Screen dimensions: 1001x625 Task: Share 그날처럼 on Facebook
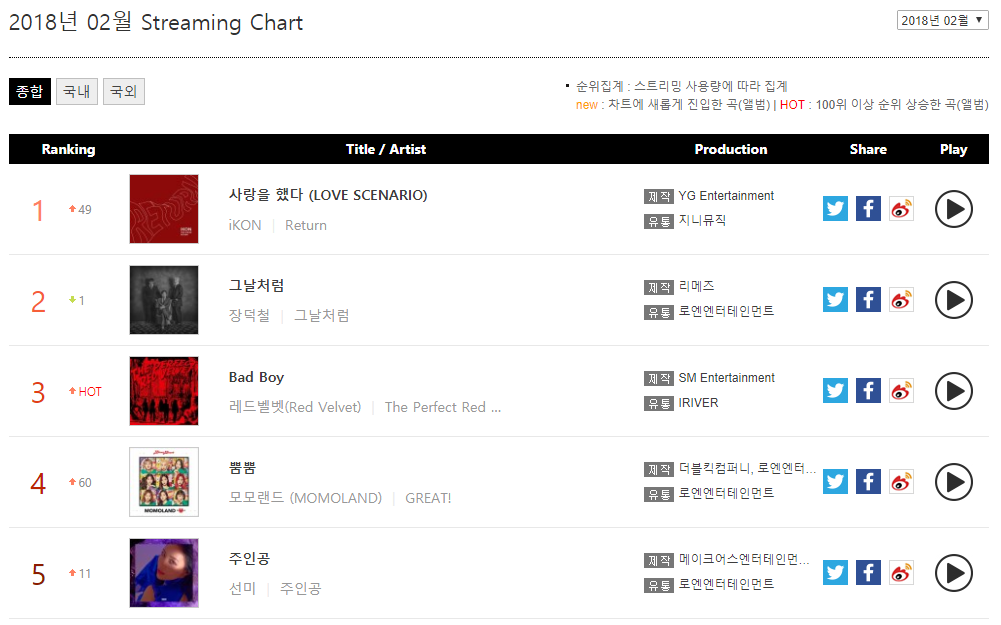868,300
